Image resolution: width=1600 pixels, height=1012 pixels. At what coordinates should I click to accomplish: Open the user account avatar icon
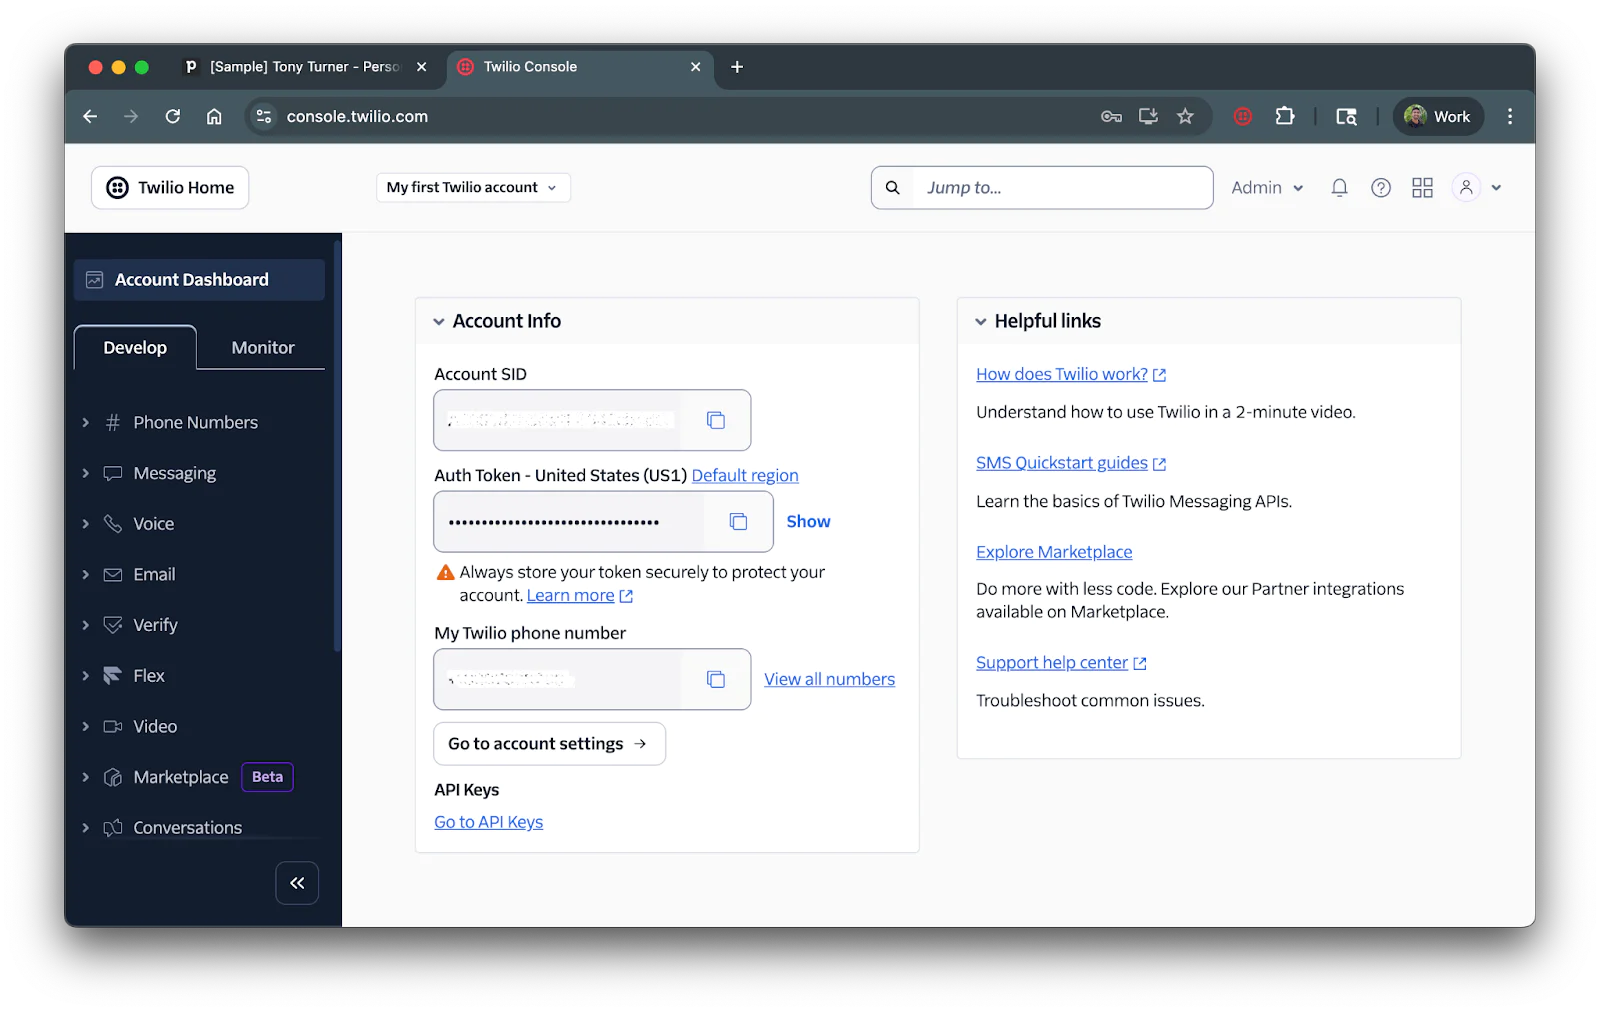pos(1465,187)
